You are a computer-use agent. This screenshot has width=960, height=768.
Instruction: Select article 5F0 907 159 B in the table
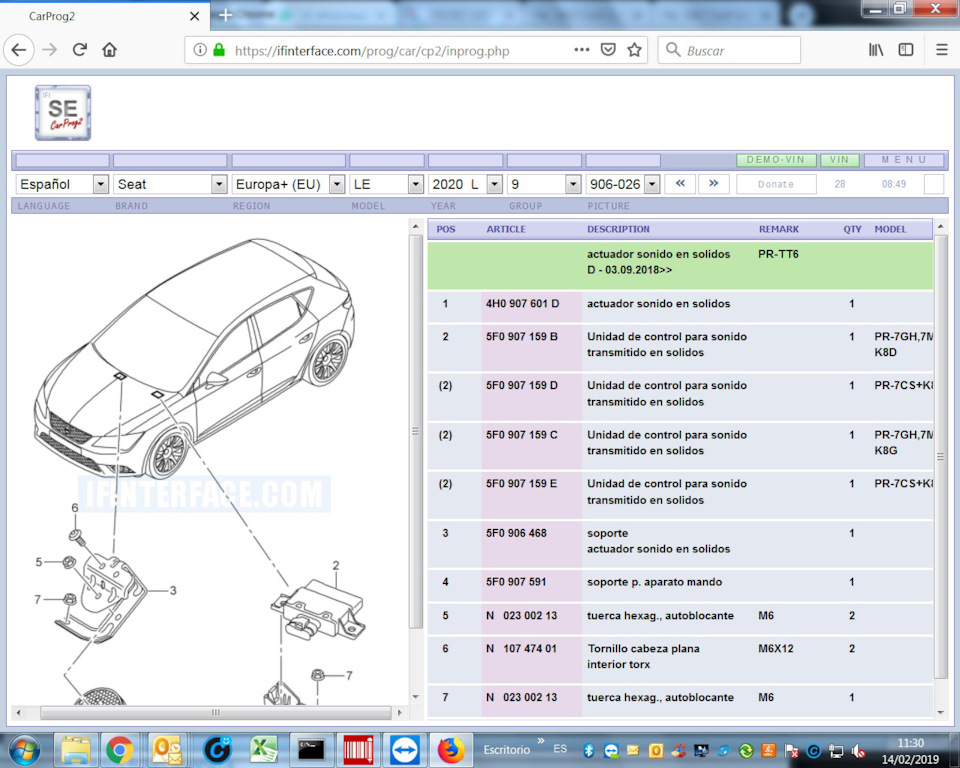click(527, 336)
